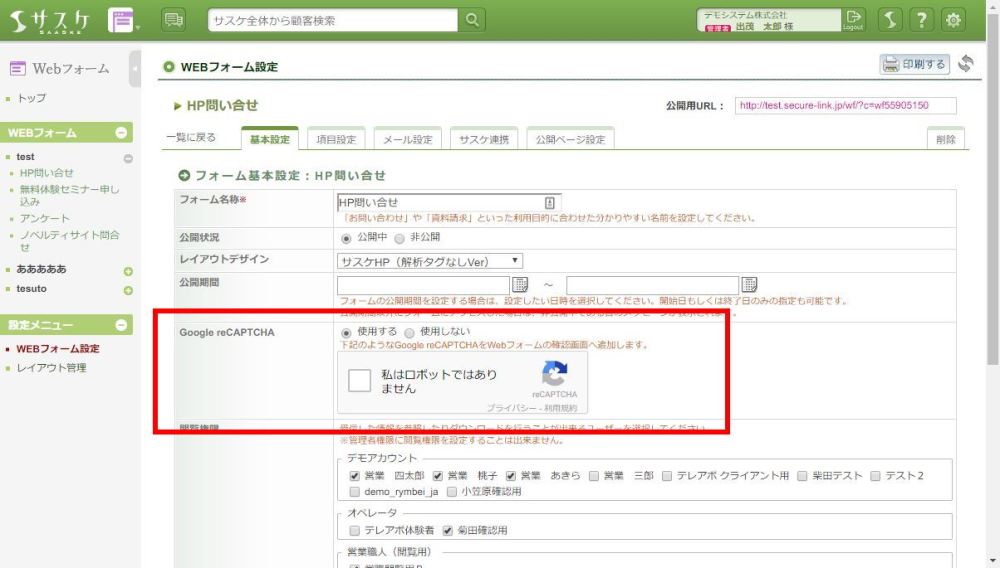Image resolution: width=1000 pixels, height=568 pixels.
Task: Click the refresh arrows icon beside print
Action: pyautogui.click(x=965, y=64)
